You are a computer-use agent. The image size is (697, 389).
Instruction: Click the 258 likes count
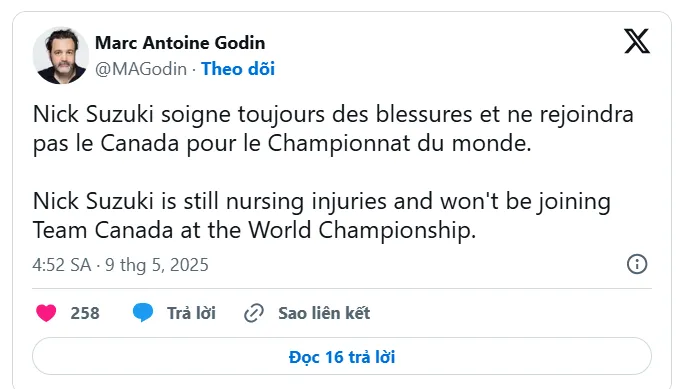(85, 313)
